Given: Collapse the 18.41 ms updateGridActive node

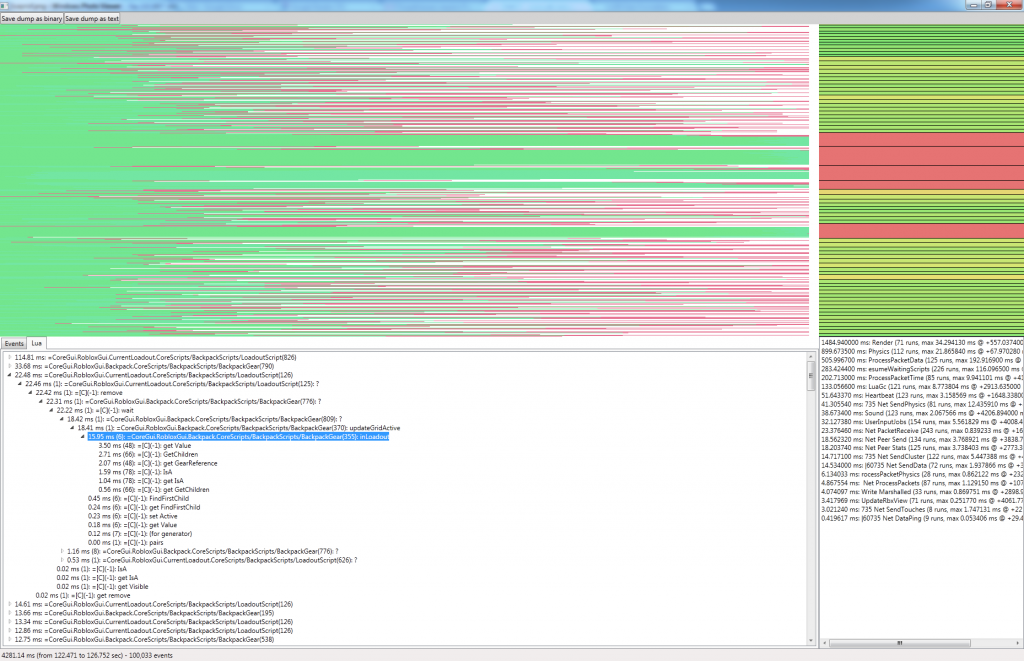Looking at the screenshot, I should pyautogui.click(x=72, y=428).
